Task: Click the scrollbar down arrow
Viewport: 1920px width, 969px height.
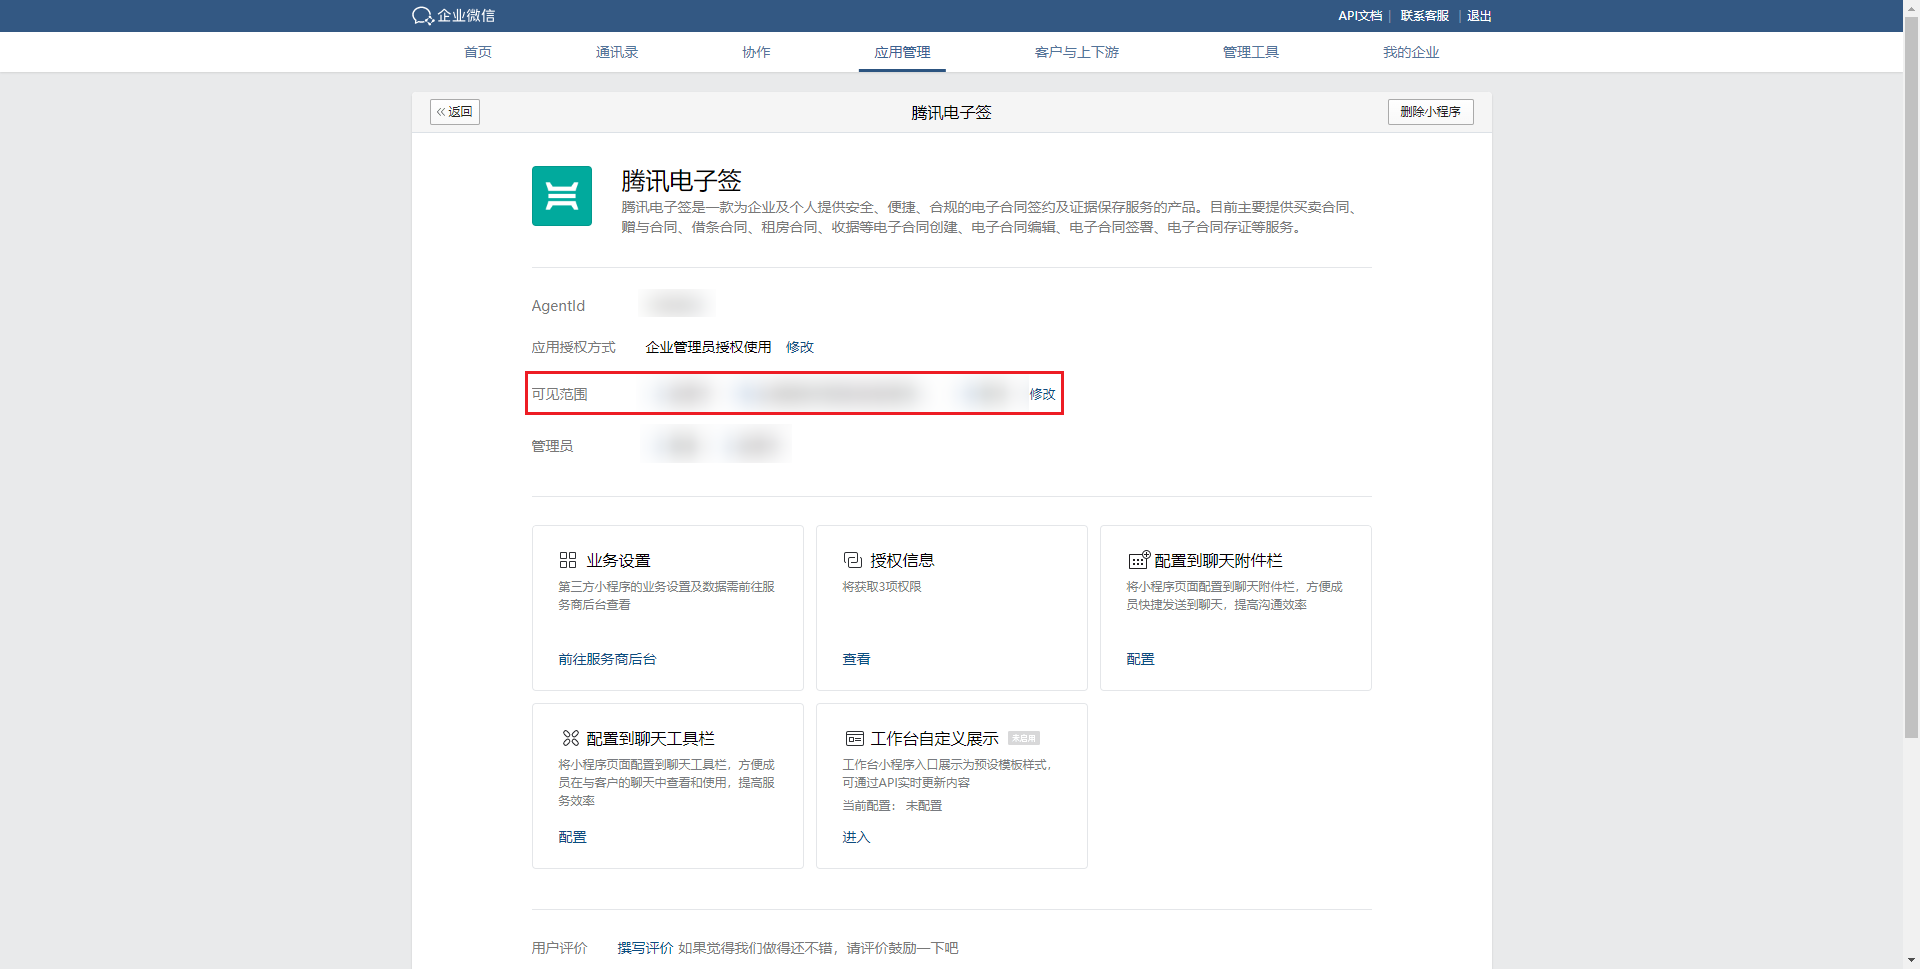Action: [x=1911, y=960]
